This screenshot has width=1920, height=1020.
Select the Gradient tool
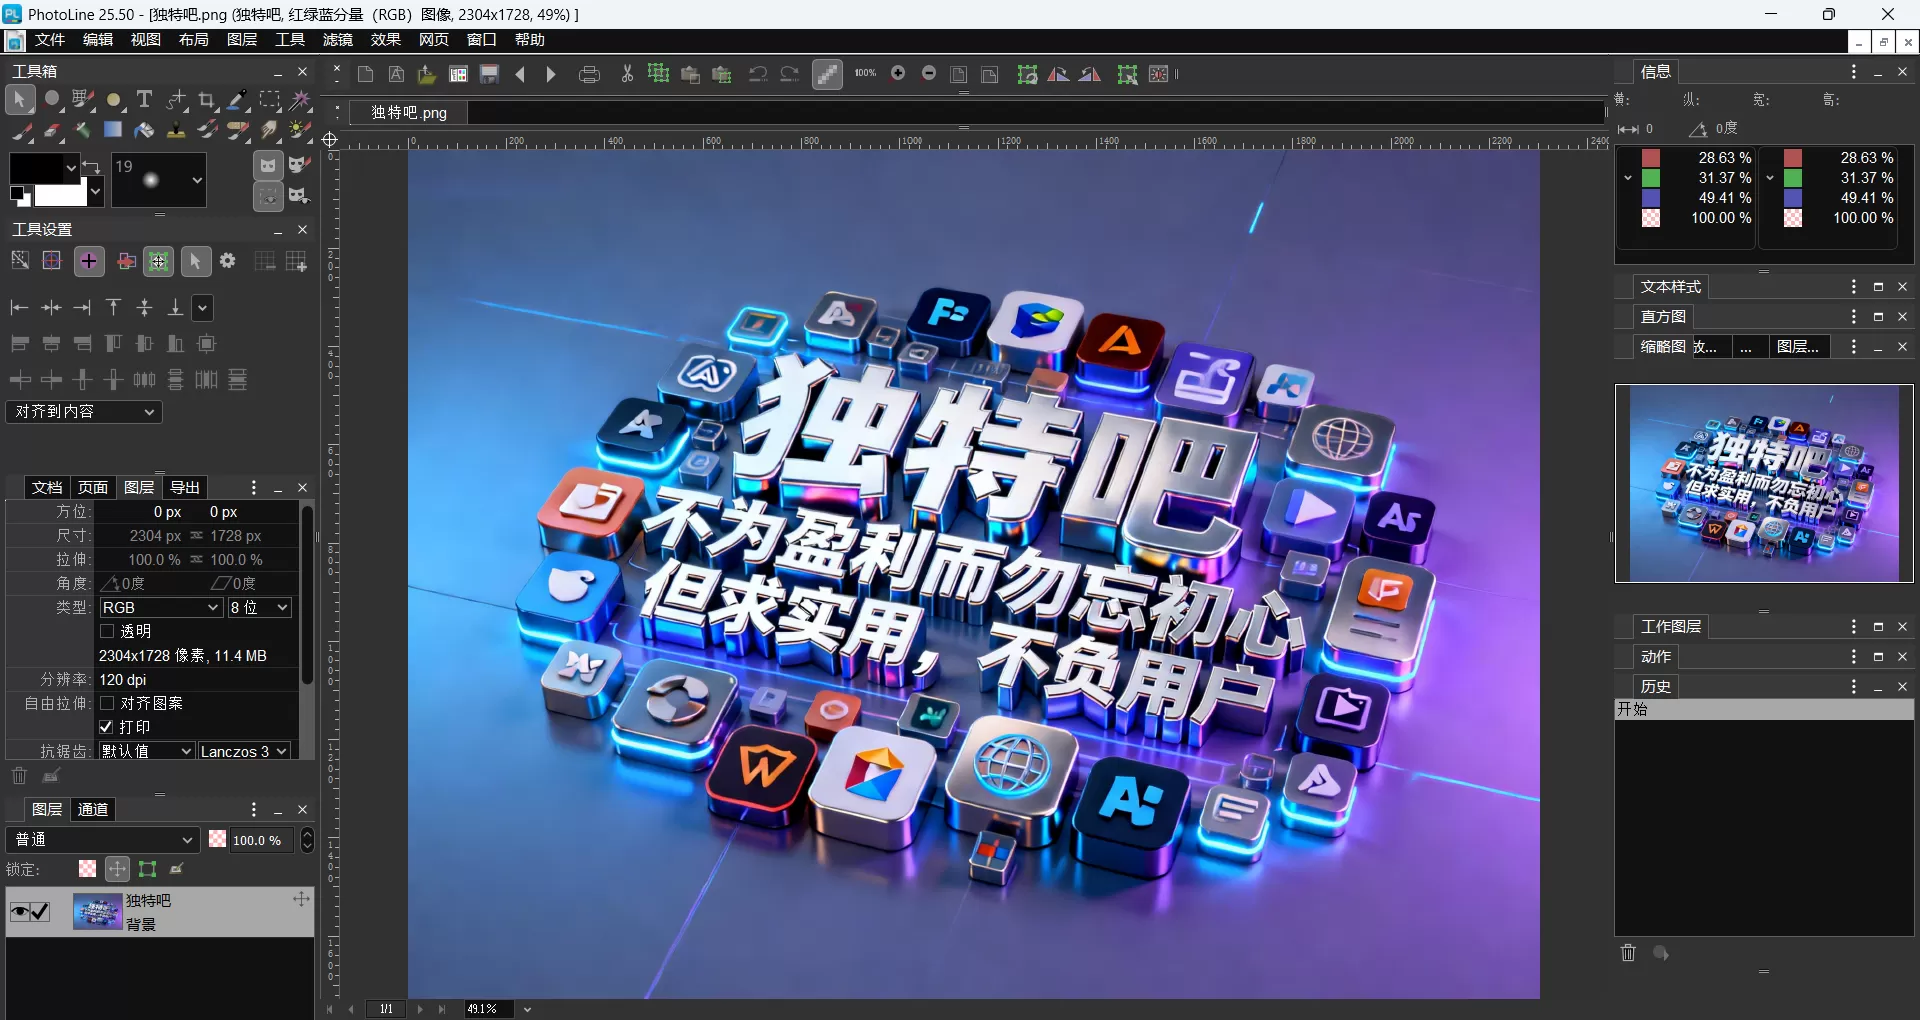pos(112,131)
